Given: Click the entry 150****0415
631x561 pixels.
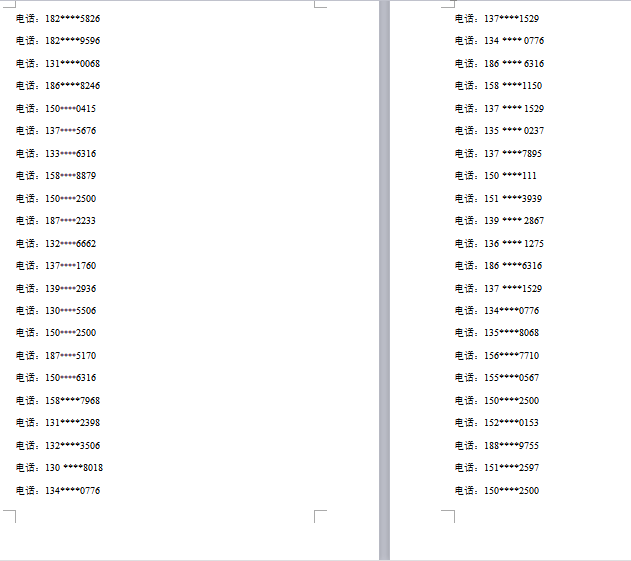Looking at the screenshot, I should click(x=56, y=109).
